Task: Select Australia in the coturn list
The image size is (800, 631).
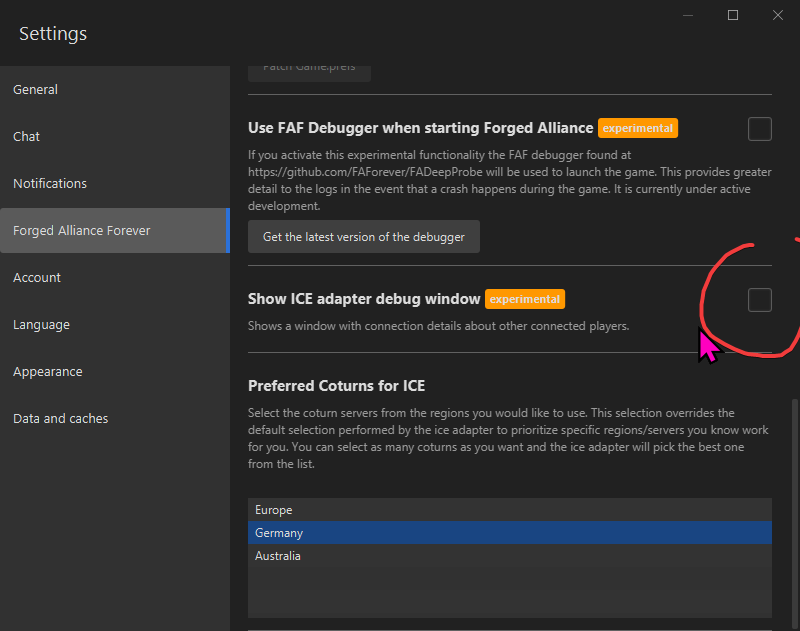Action: click(x=510, y=556)
